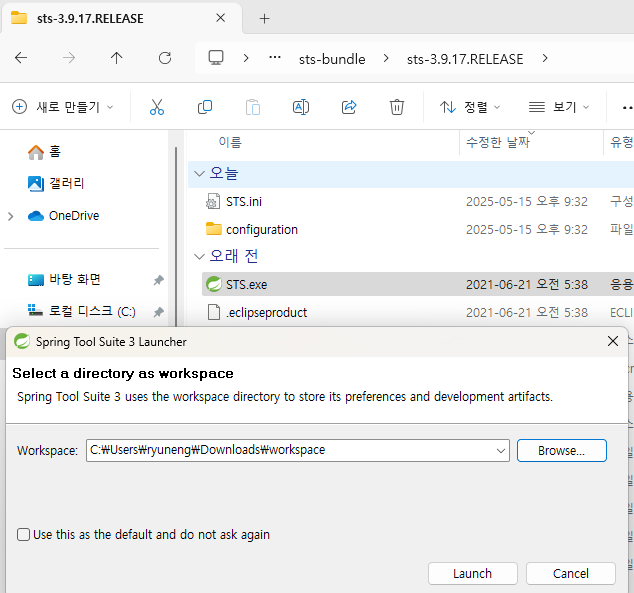Expand OneDrive tree node chevron
Image resolution: width=634 pixels, height=593 pixels.
click(x=11, y=216)
